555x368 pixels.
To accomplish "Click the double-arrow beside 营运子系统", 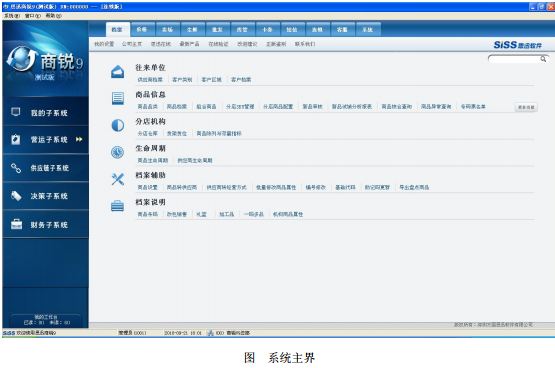I will (79, 139).
